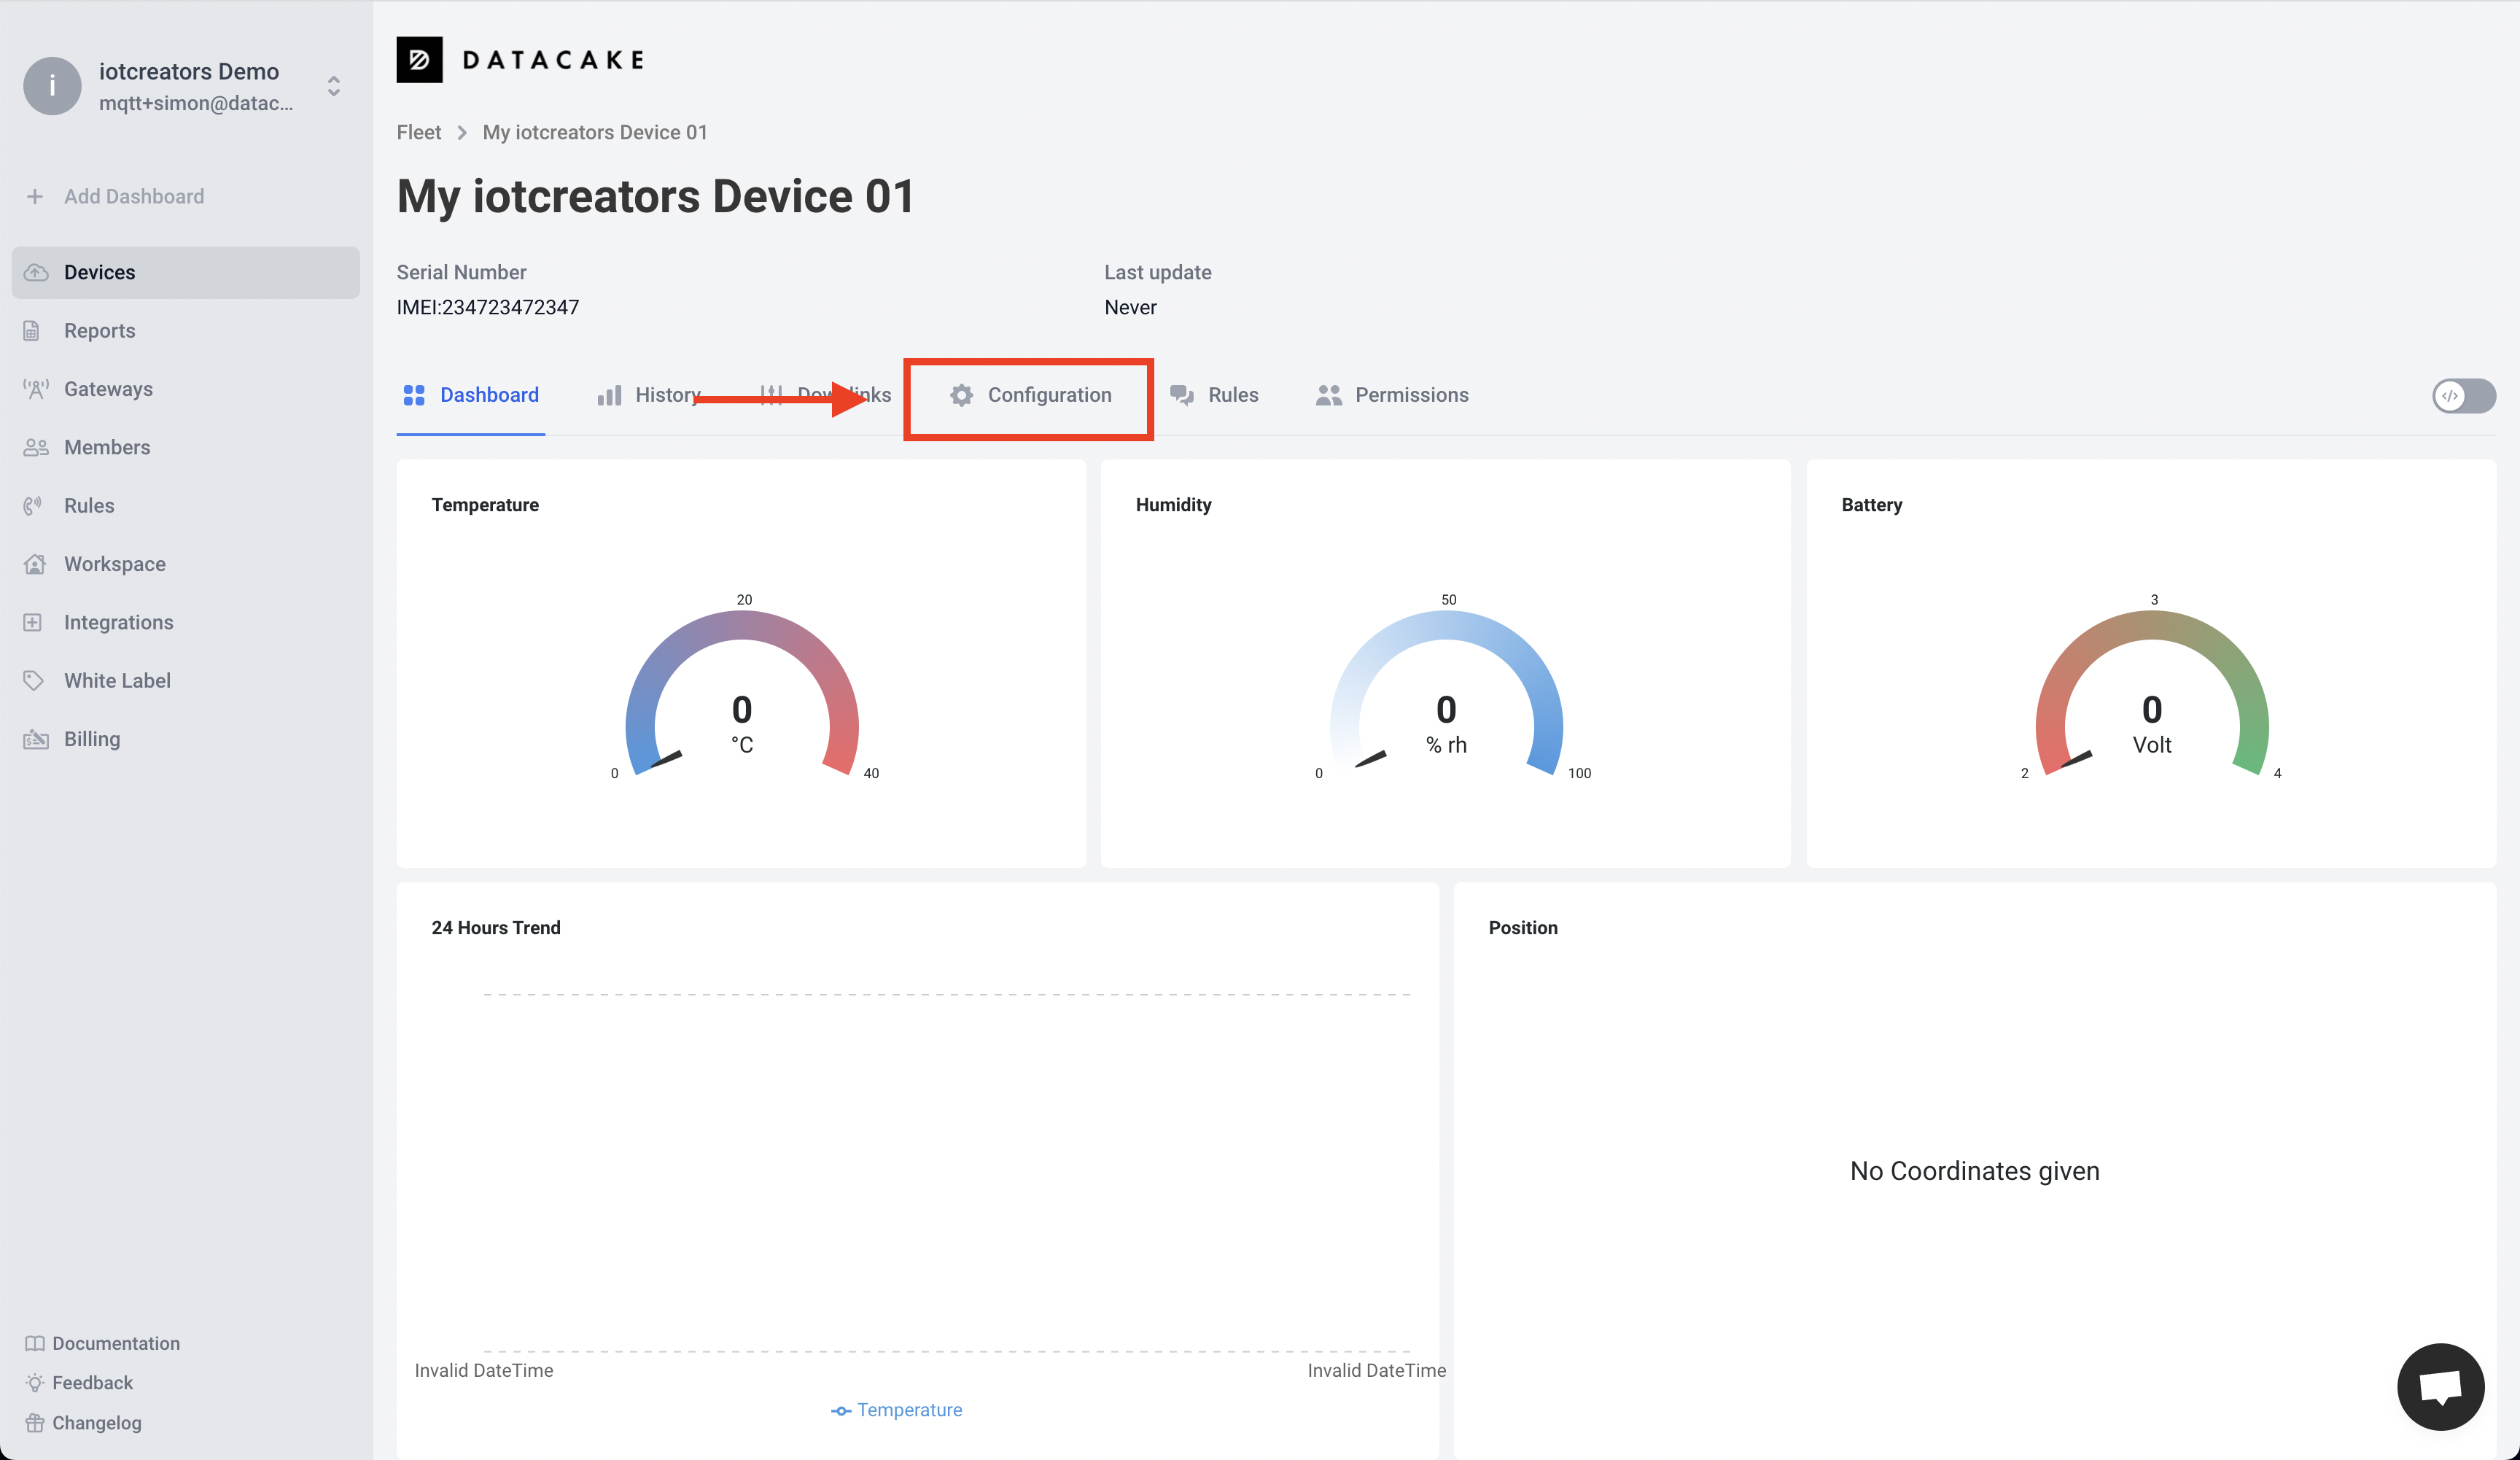Click the Members people icon
The image size is (2520, 1460).
tap(36, 447)
